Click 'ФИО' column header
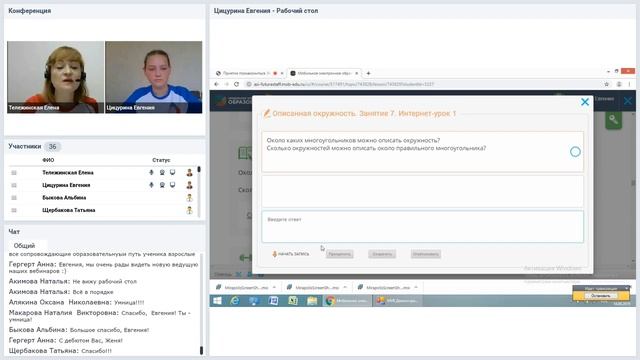The height and width of the screenshot is (360, 640). click(x=48, y=160)
